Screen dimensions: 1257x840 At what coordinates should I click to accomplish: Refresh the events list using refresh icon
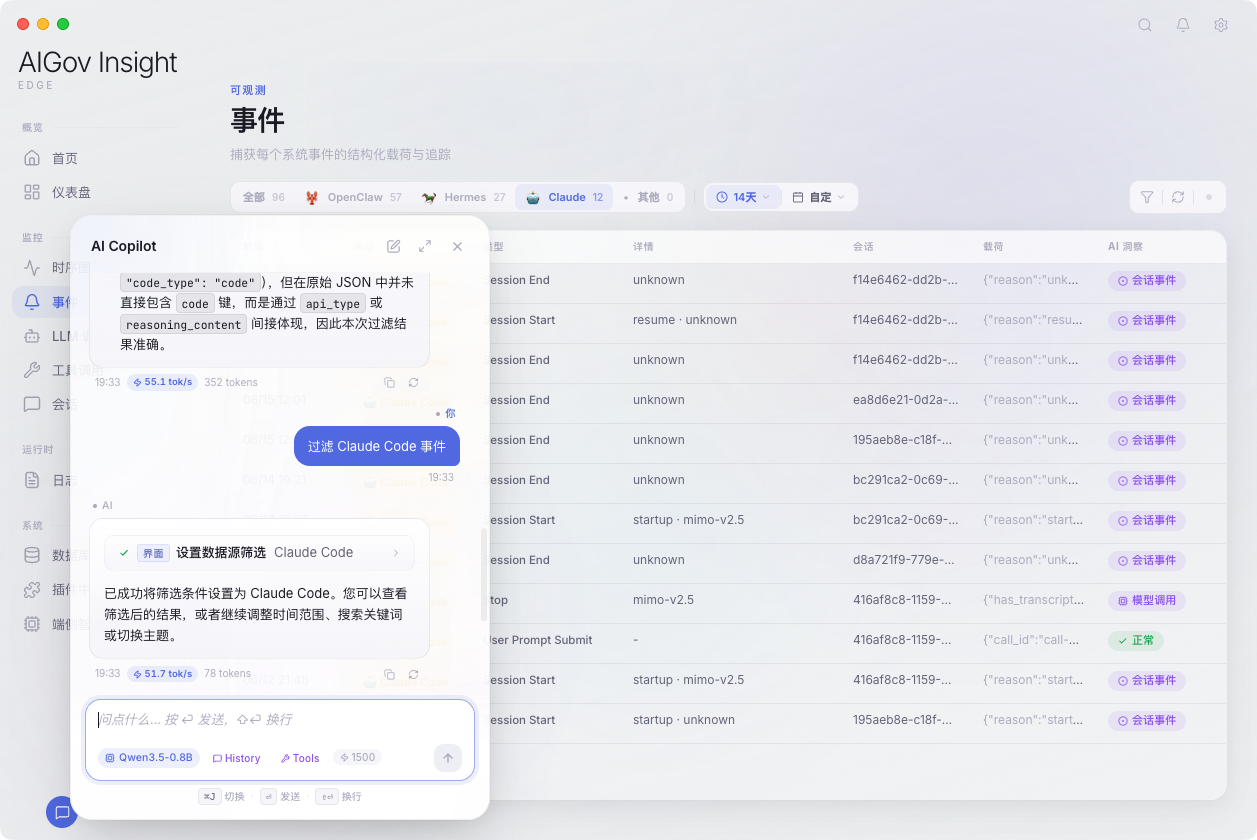click(1178, 197)
